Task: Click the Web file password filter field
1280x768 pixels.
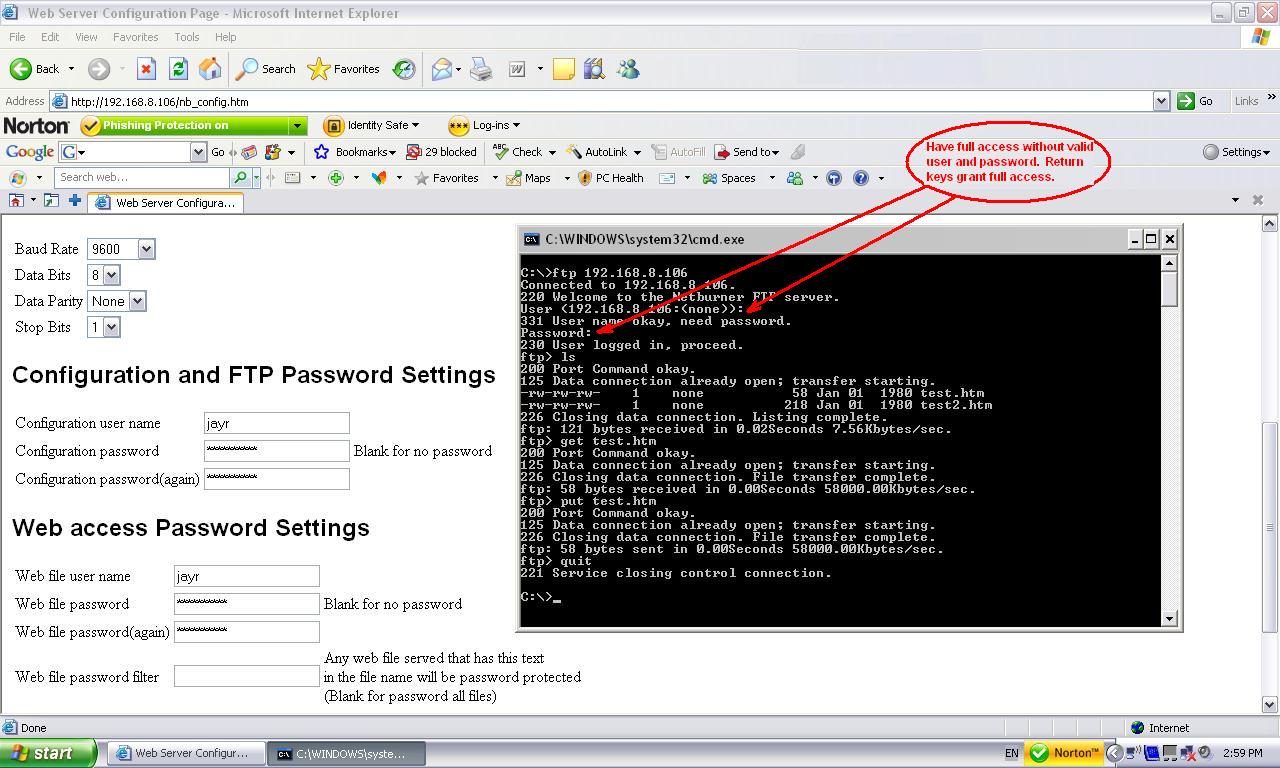Action: click(x=247, y=677)
